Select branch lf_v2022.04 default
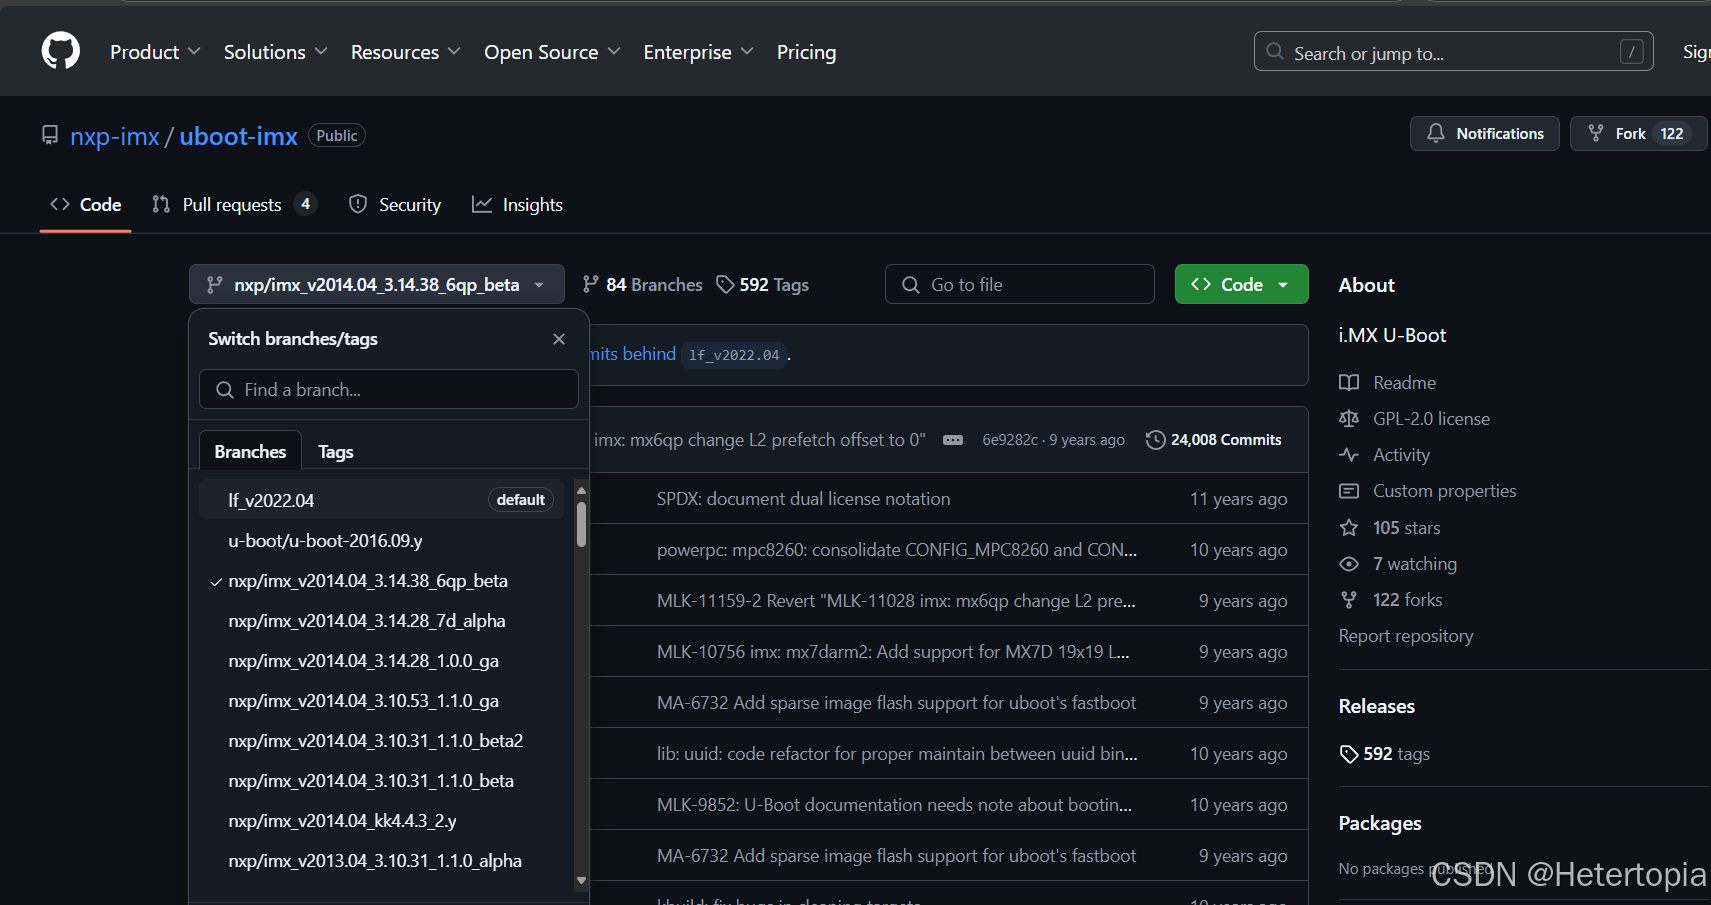The width and height of the screenshot is (1711, 905). 381,500
